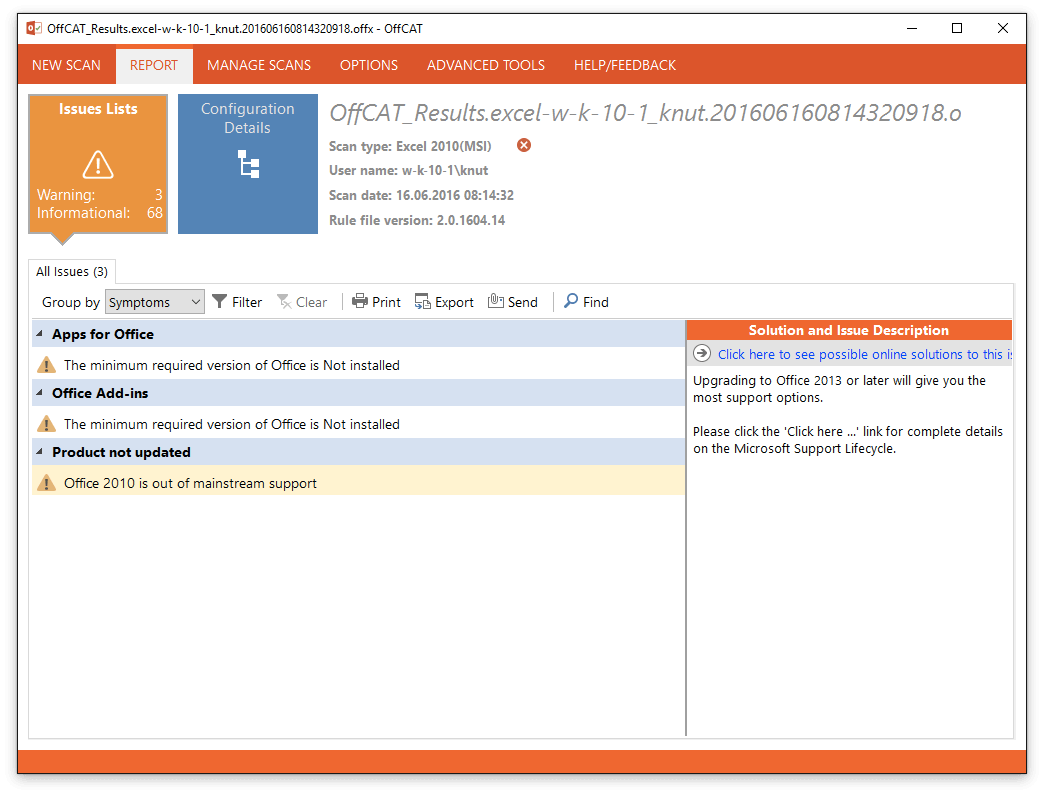
Task: Click the tree icon in Configuration Details tile
Action: pos(248,164)
